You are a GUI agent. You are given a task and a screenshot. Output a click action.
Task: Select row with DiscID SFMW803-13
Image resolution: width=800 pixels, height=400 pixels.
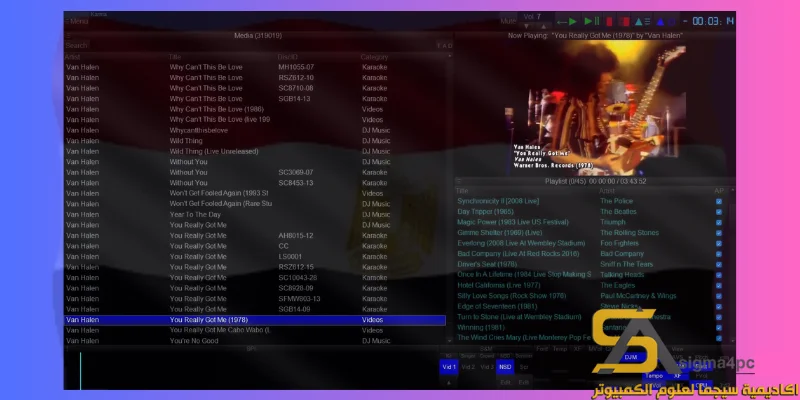point(255,299)
